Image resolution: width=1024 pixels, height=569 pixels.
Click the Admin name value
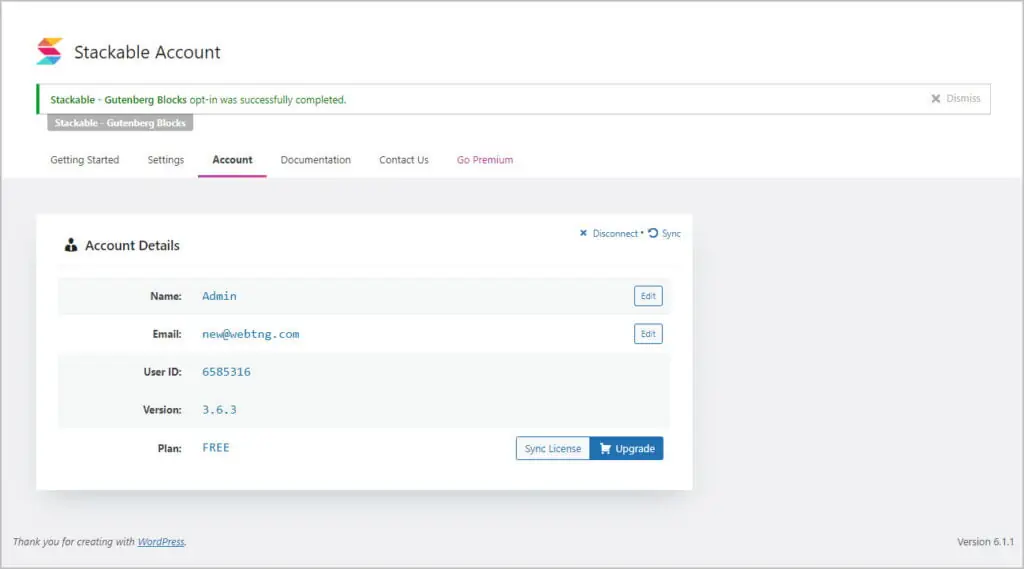pyautogui.click(x=219, y=296)
